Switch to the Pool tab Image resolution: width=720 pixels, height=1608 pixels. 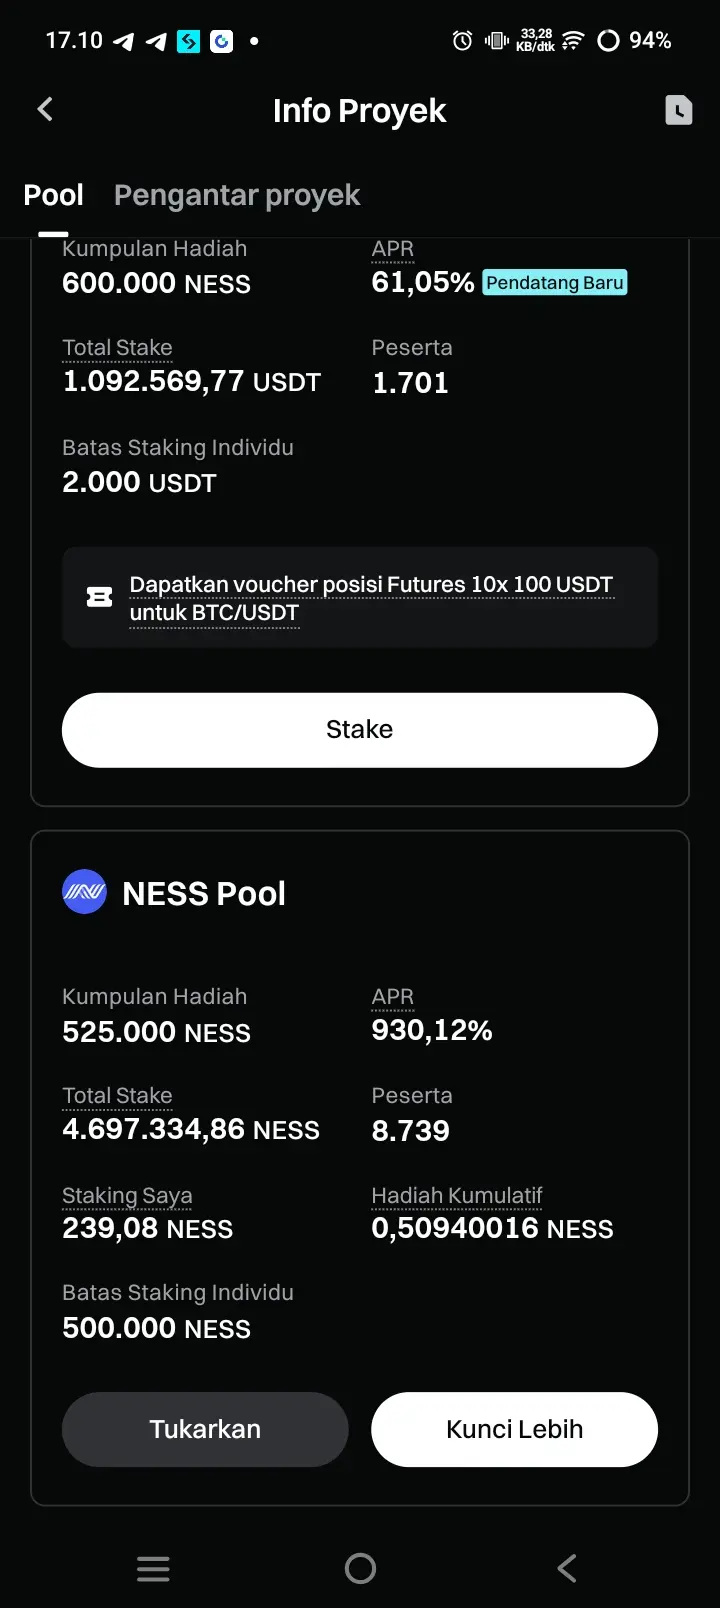coord(53,195)
